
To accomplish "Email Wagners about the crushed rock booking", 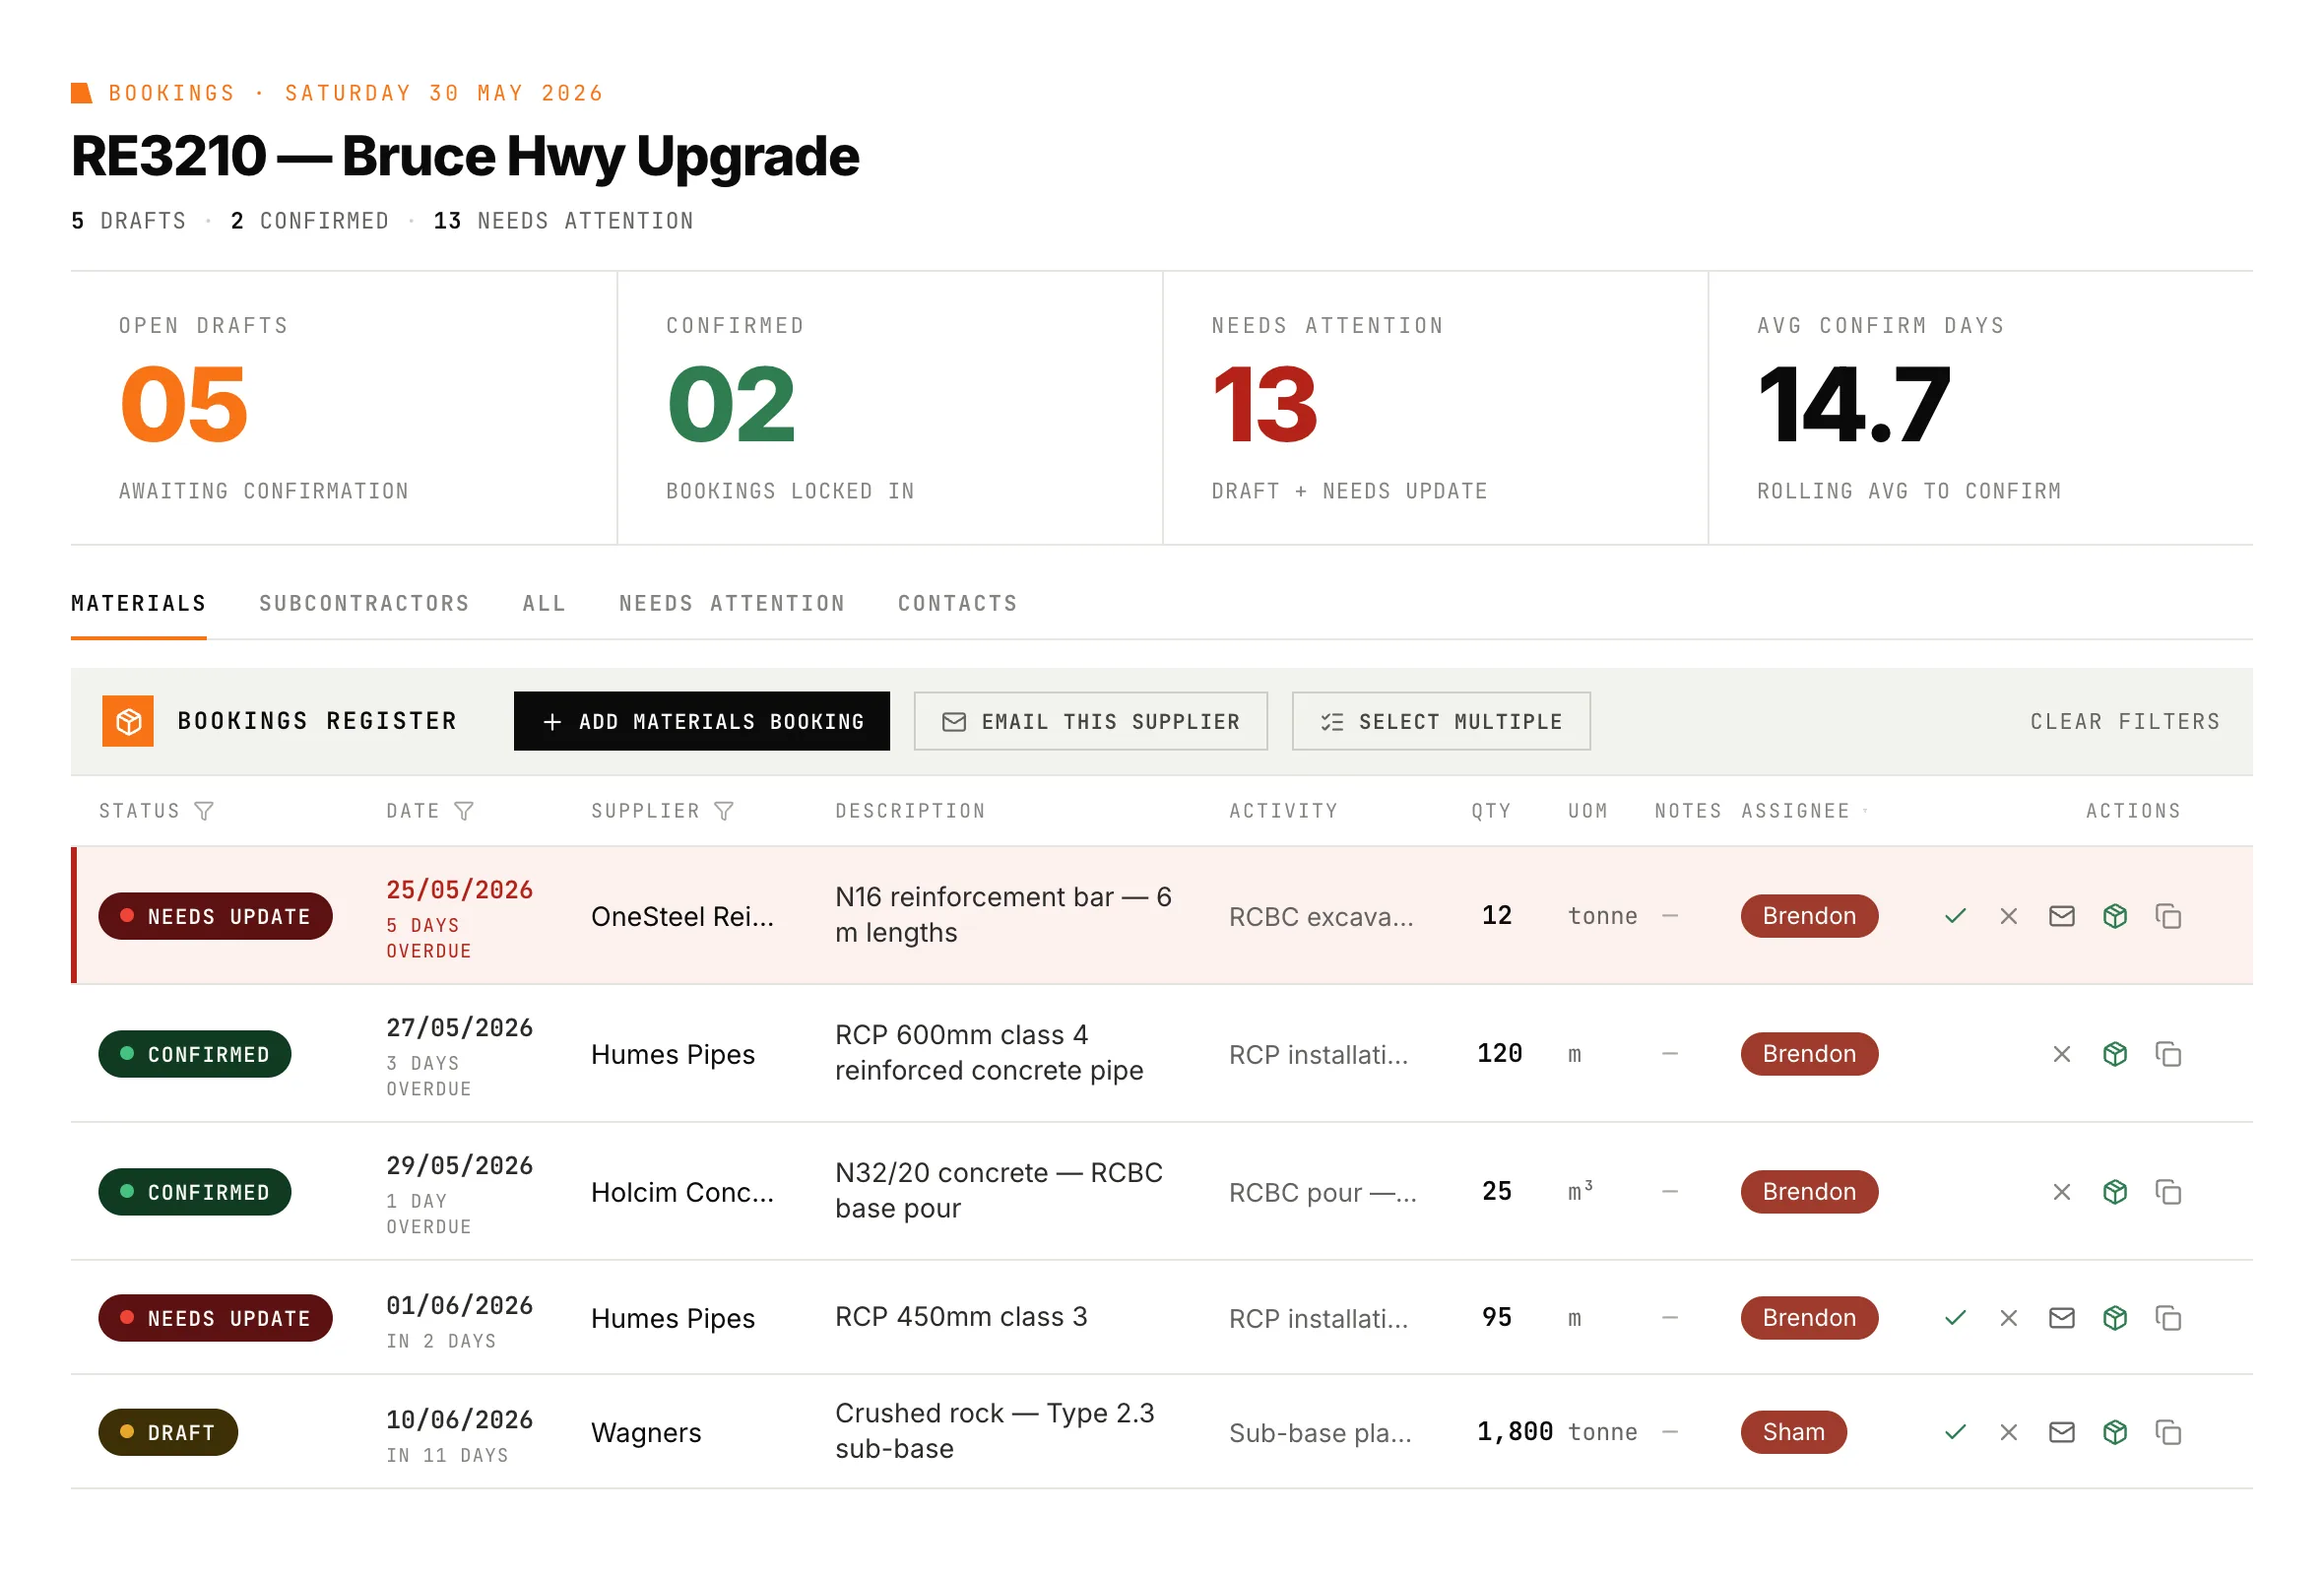I will pos(2061,1432).
